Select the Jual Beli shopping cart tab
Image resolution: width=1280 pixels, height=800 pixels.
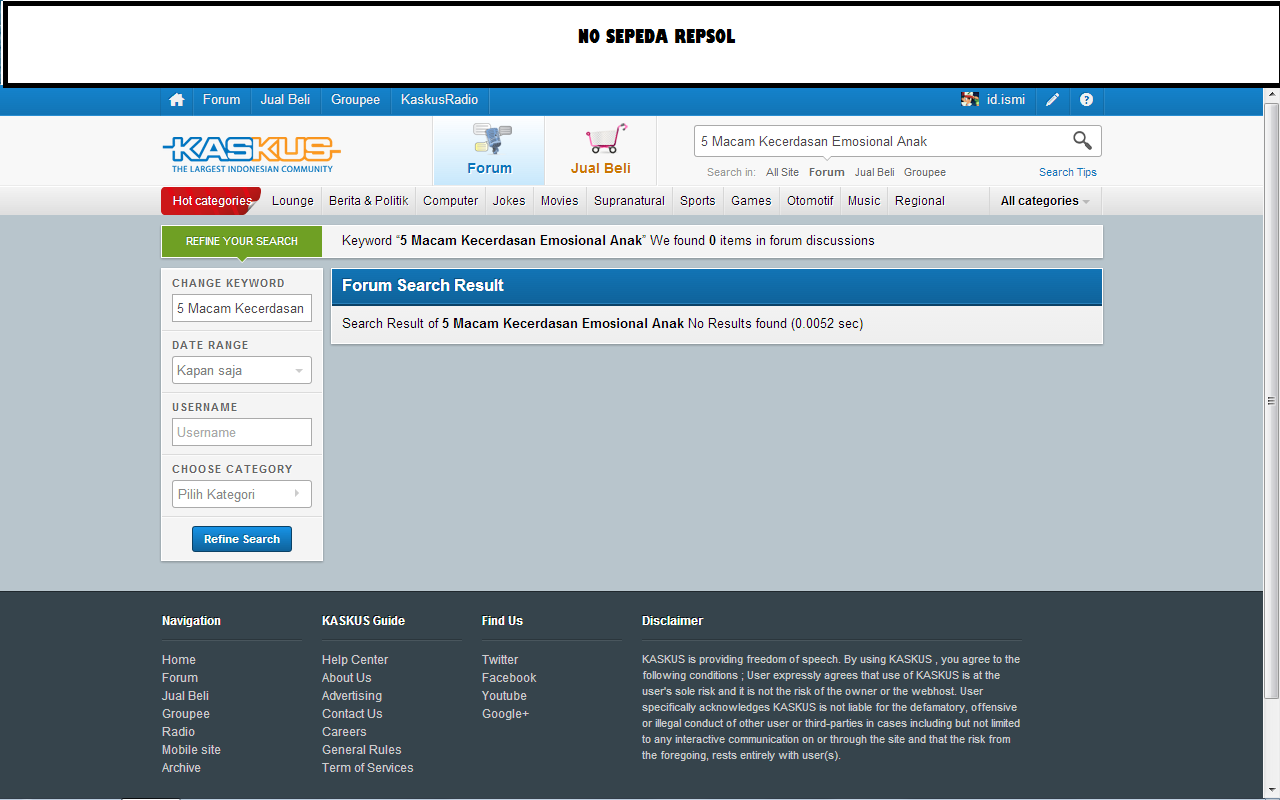tap(601, 150)
